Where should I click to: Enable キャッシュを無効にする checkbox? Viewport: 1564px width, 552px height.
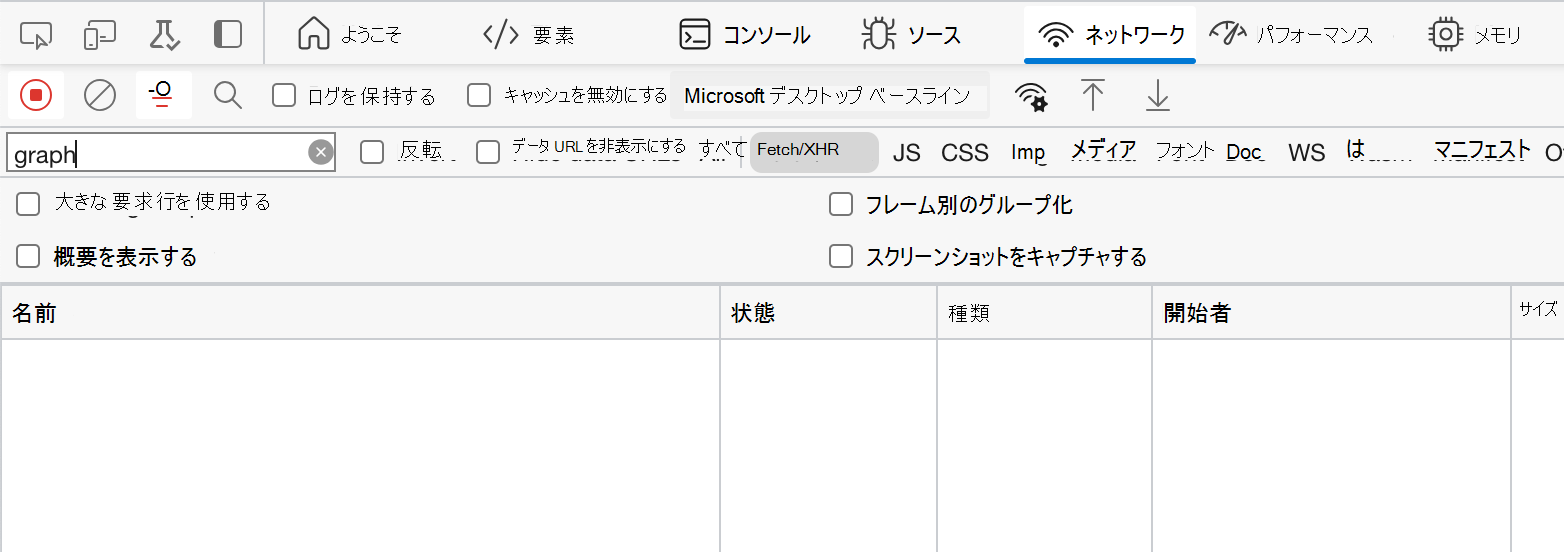[480, 95]
